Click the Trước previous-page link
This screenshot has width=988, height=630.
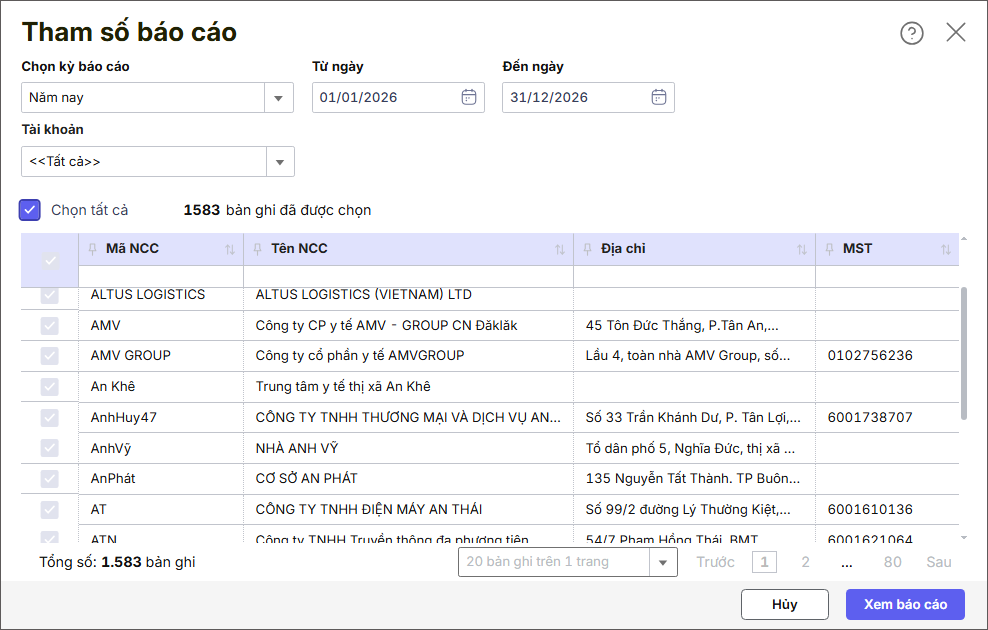tap(715, 562)
